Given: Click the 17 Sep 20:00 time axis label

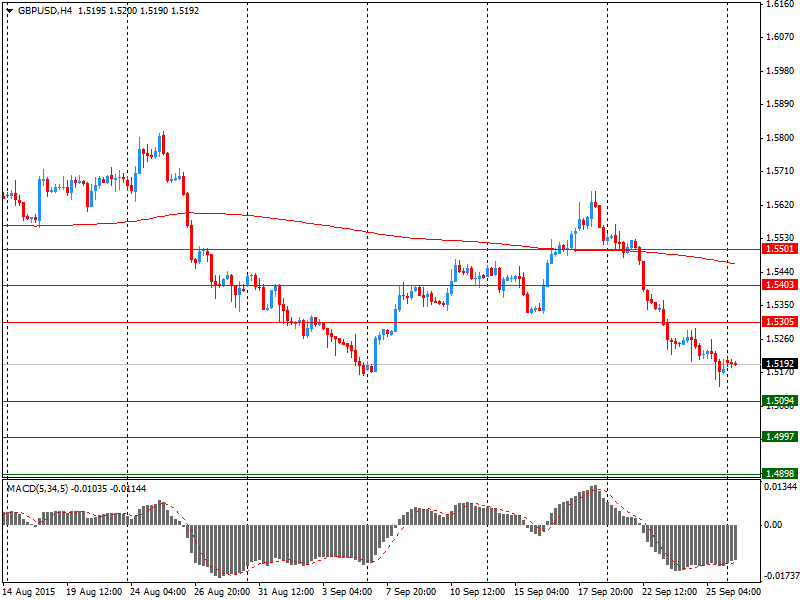Looking at the screenshot, I should [606, 592].
